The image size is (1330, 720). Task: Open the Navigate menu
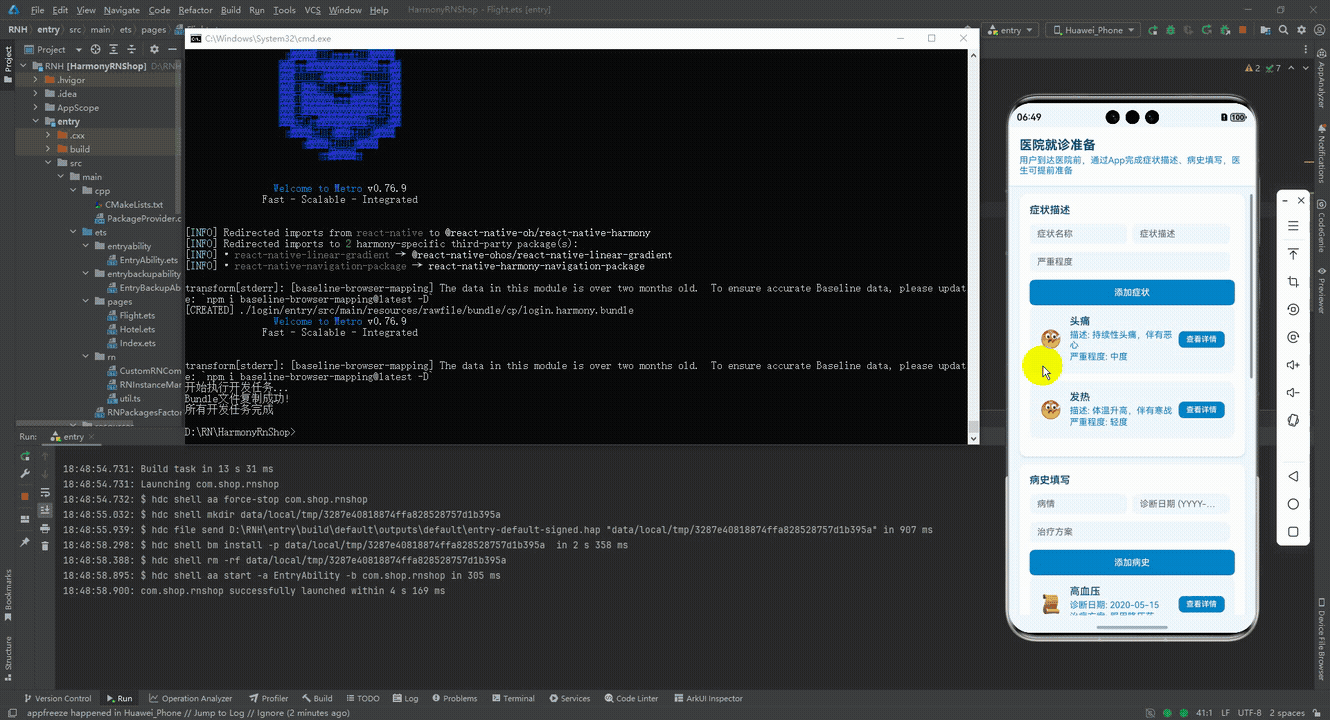click(x=122, y=10)
